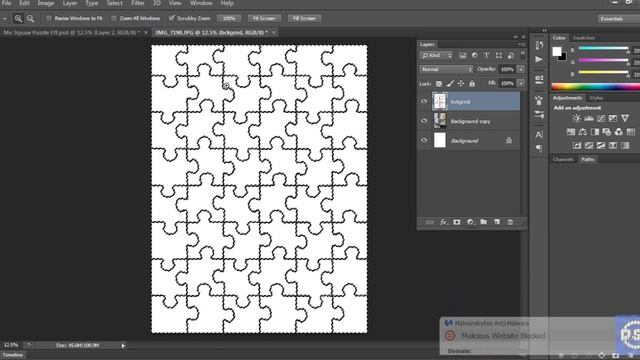Filter layers by smart objects icon
The width and height of the screenshot is (640, 360).
(x=511, y=56)
